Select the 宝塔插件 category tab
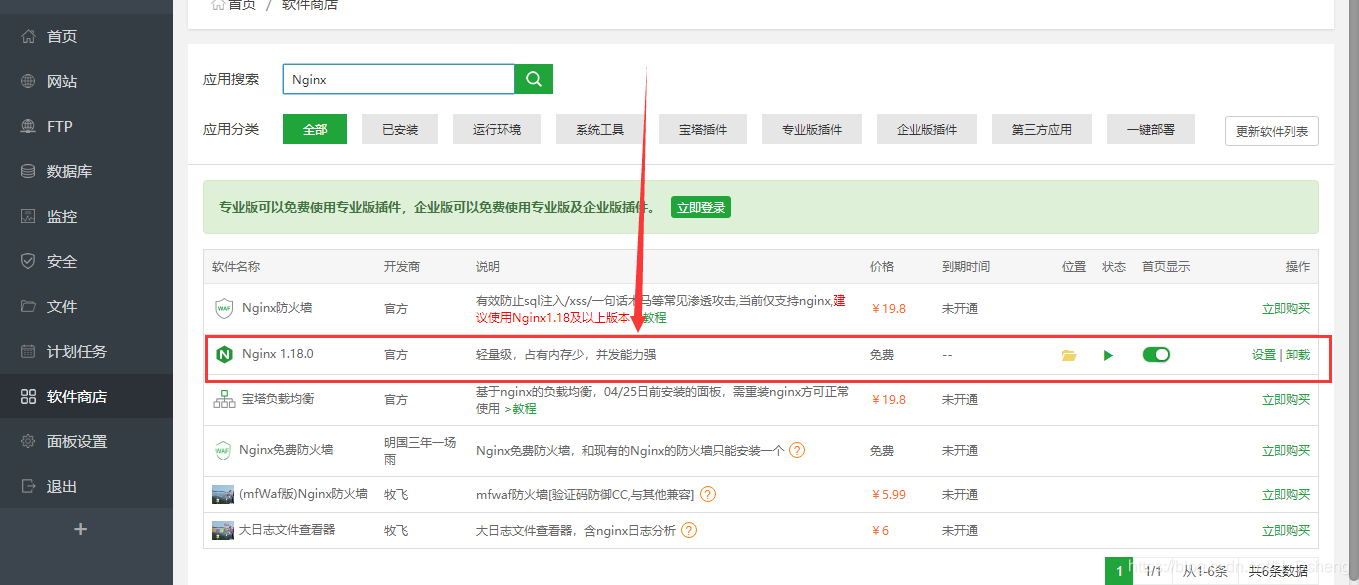 click(x=703, y=130)
